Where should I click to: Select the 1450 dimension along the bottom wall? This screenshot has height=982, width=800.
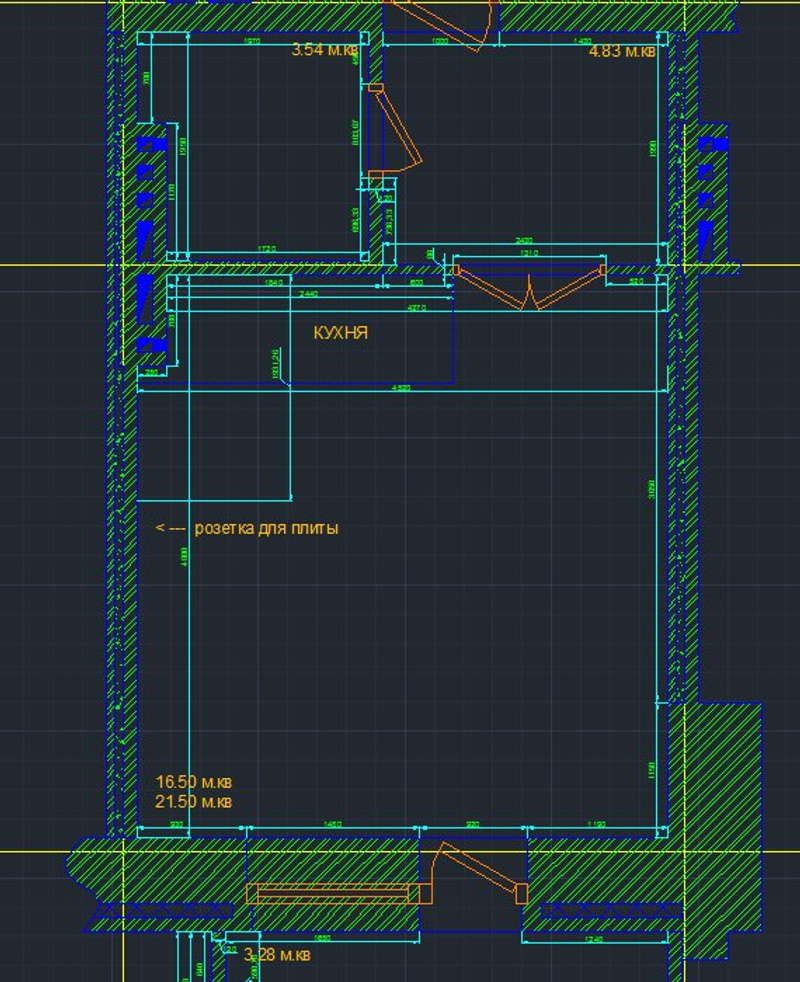(331, 825)
